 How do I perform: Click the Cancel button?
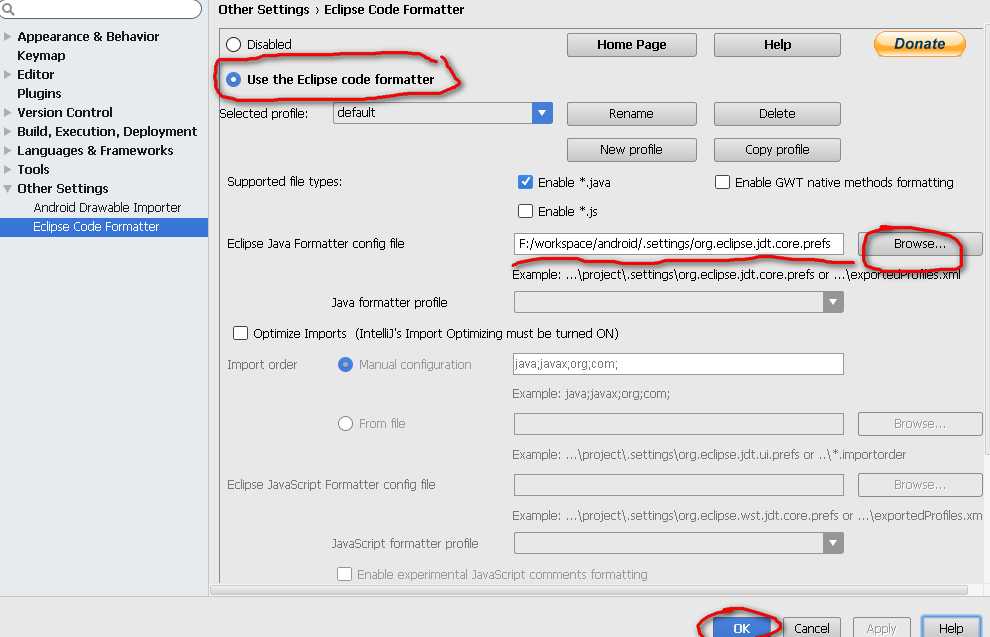point(812,628)
